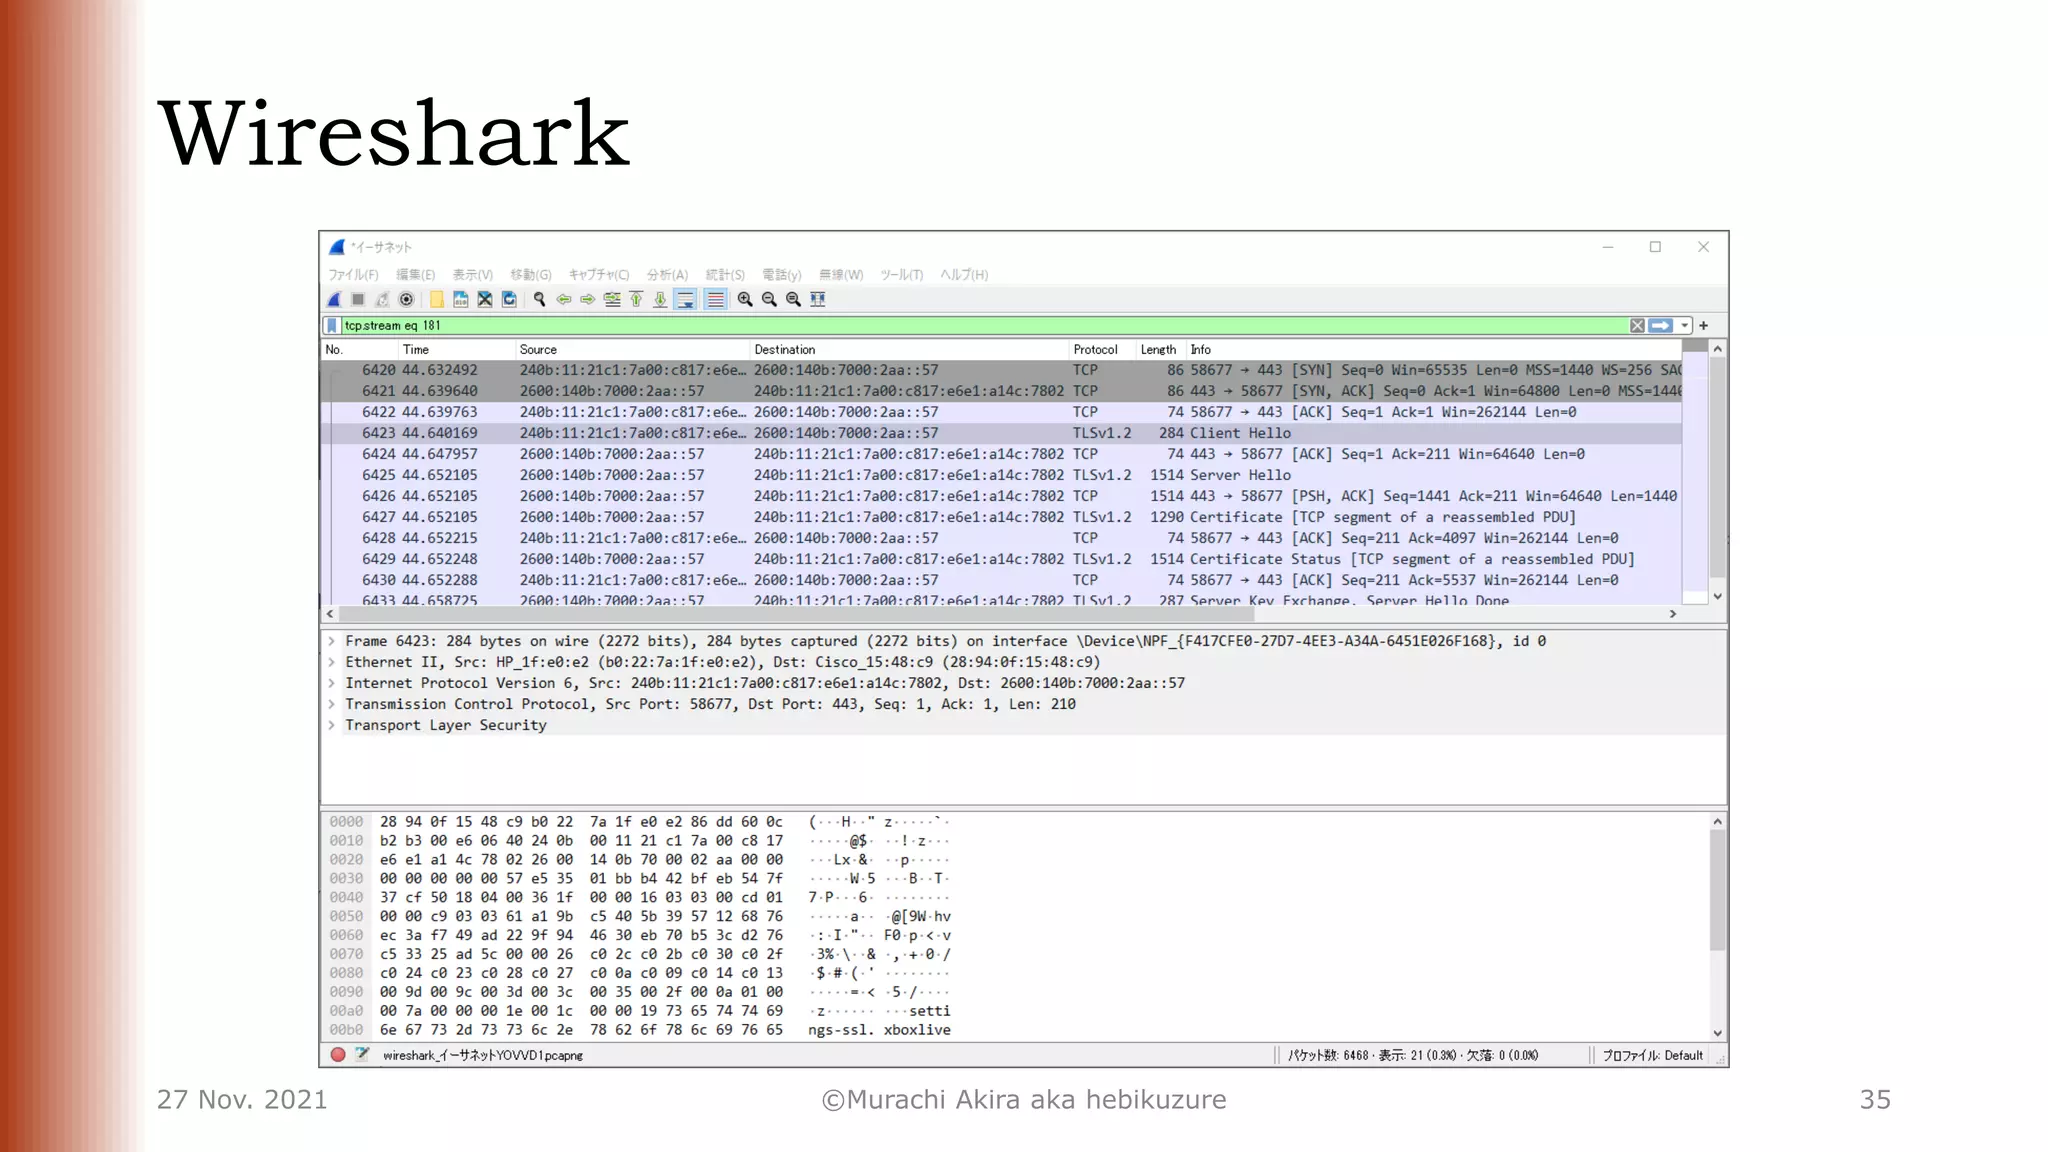Image resolution: width=2048 pixels, height=1152 pixels.
Task: Open Find Packet magnifier tool
Action: click(540, 299)
